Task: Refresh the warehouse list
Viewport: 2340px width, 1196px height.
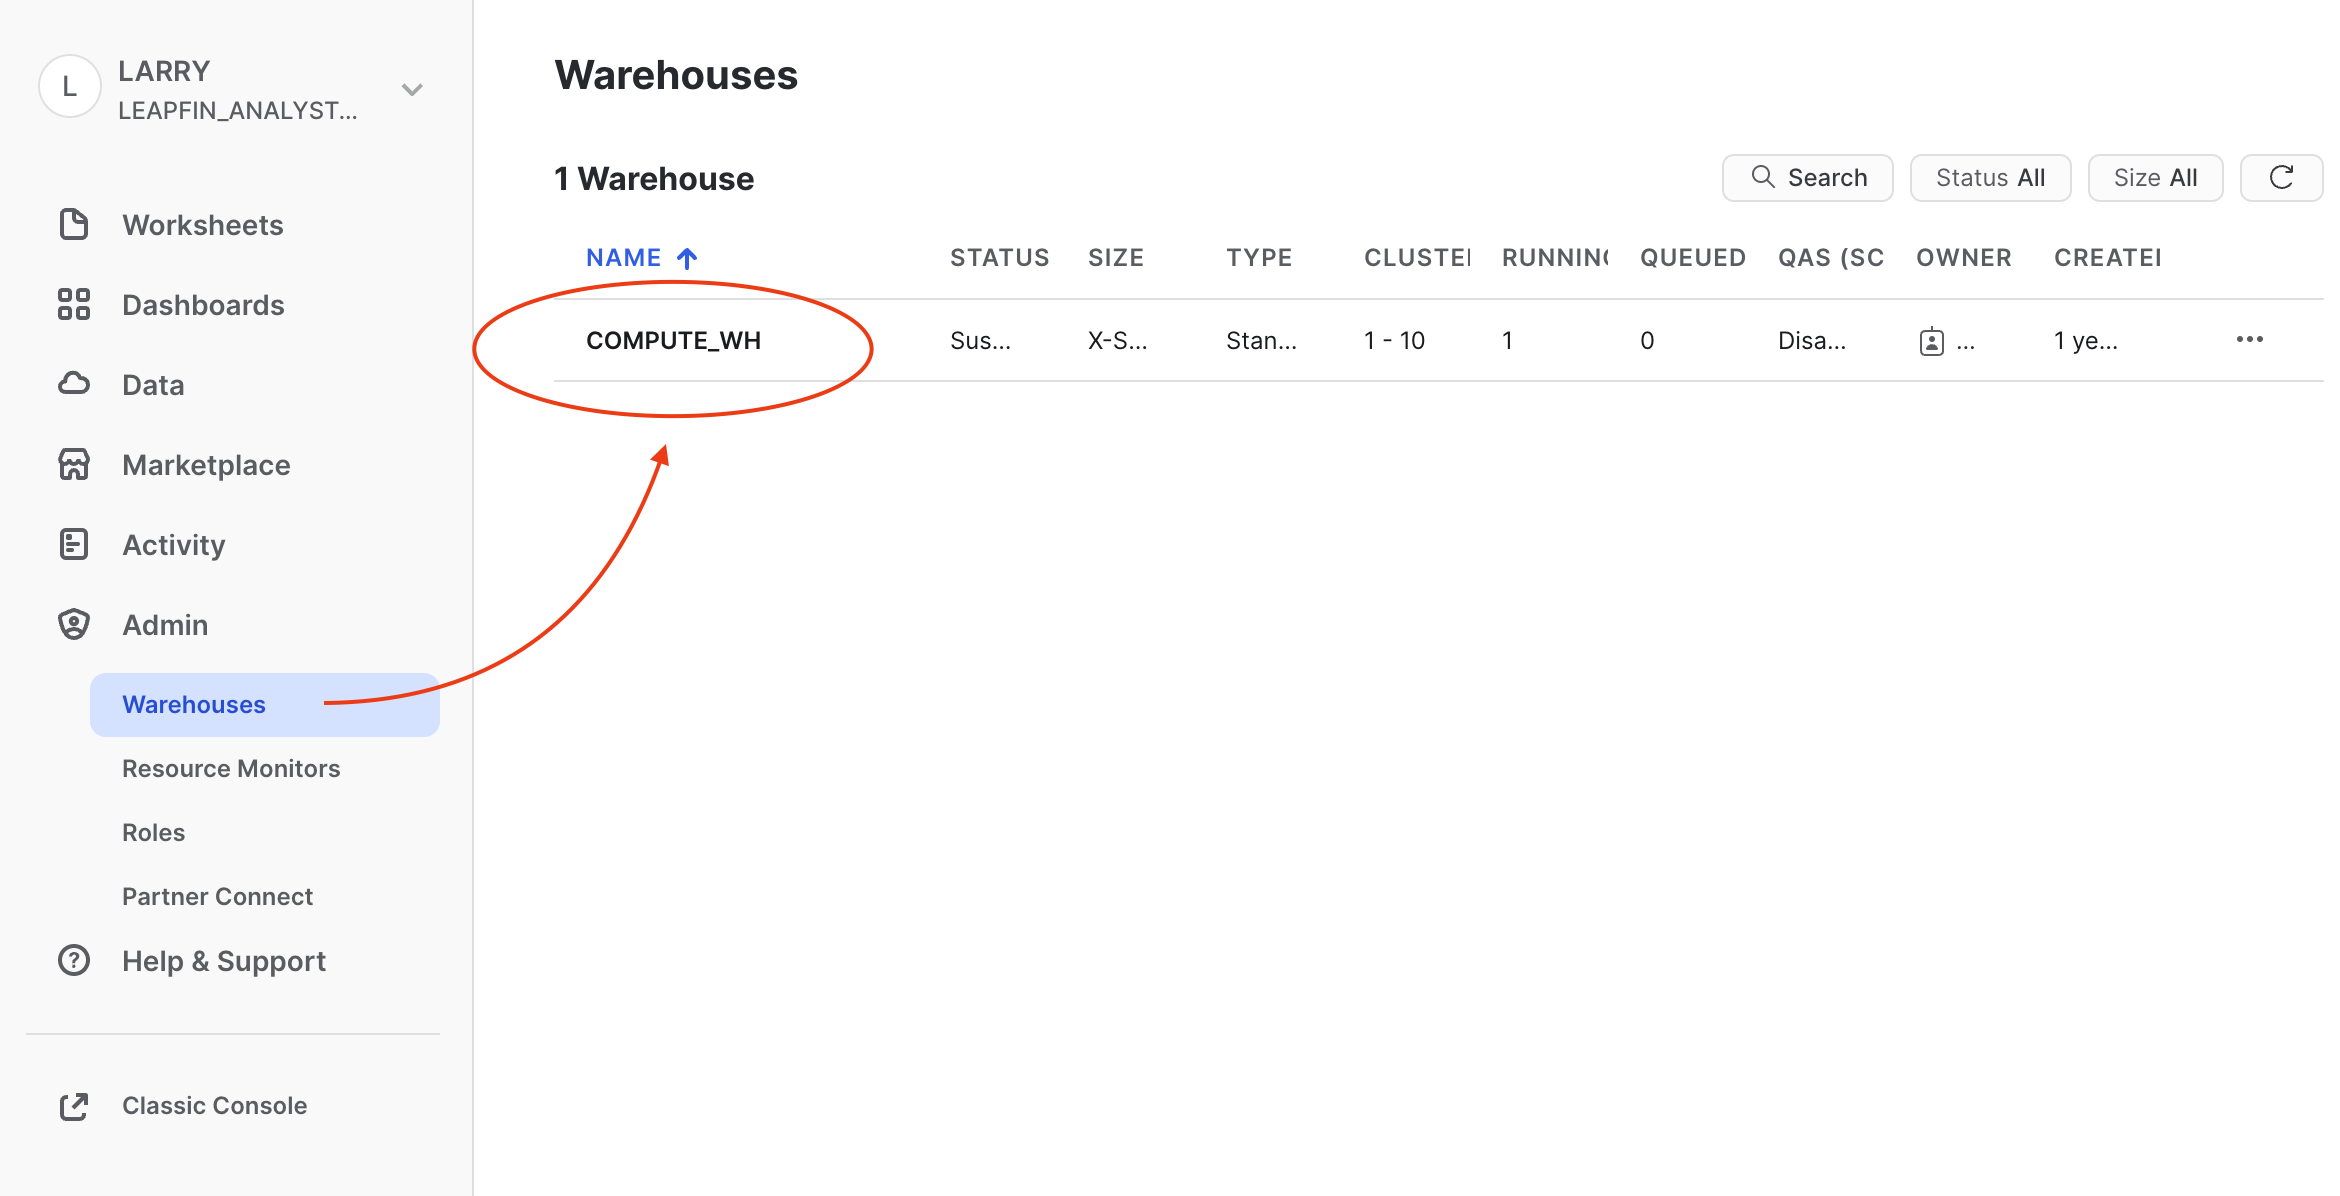Action: point(2281,178)
